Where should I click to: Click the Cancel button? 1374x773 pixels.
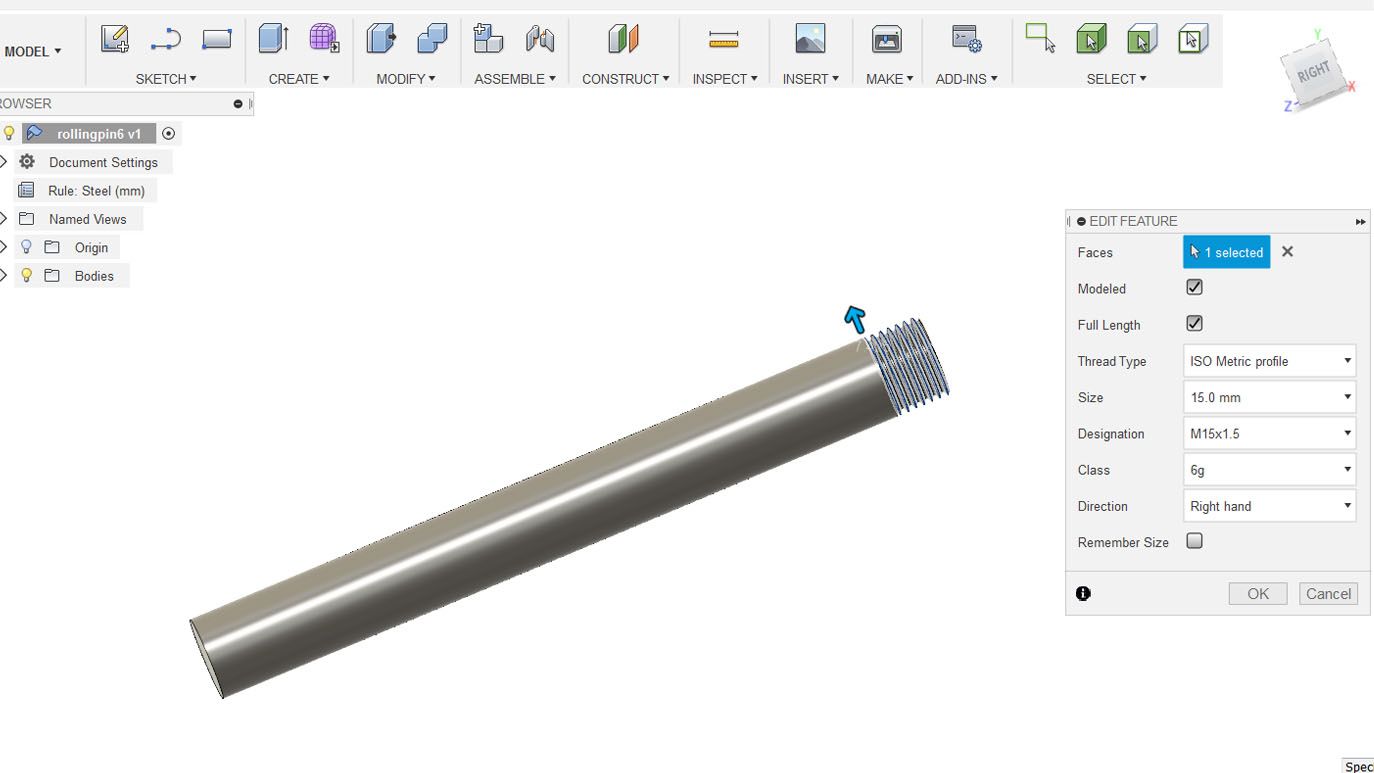pos(1328,593)
